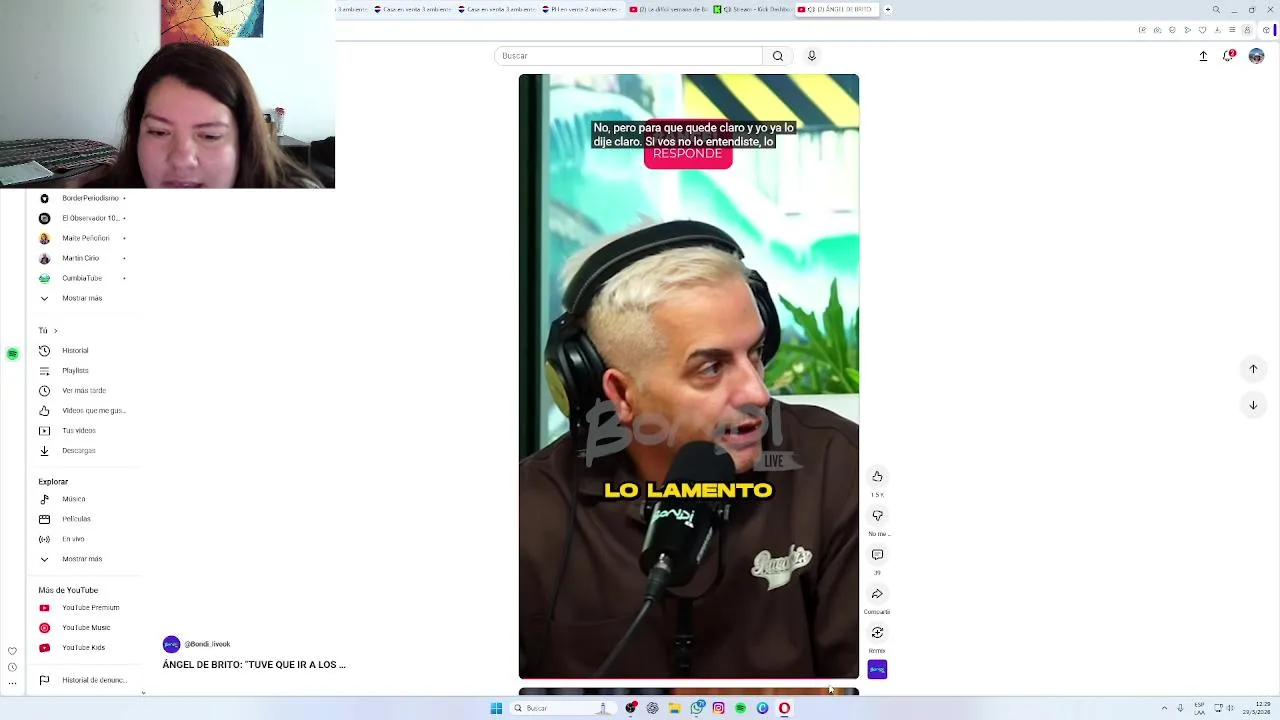
Task: Open Videos que me gustan
Action: tap(84, 410)
